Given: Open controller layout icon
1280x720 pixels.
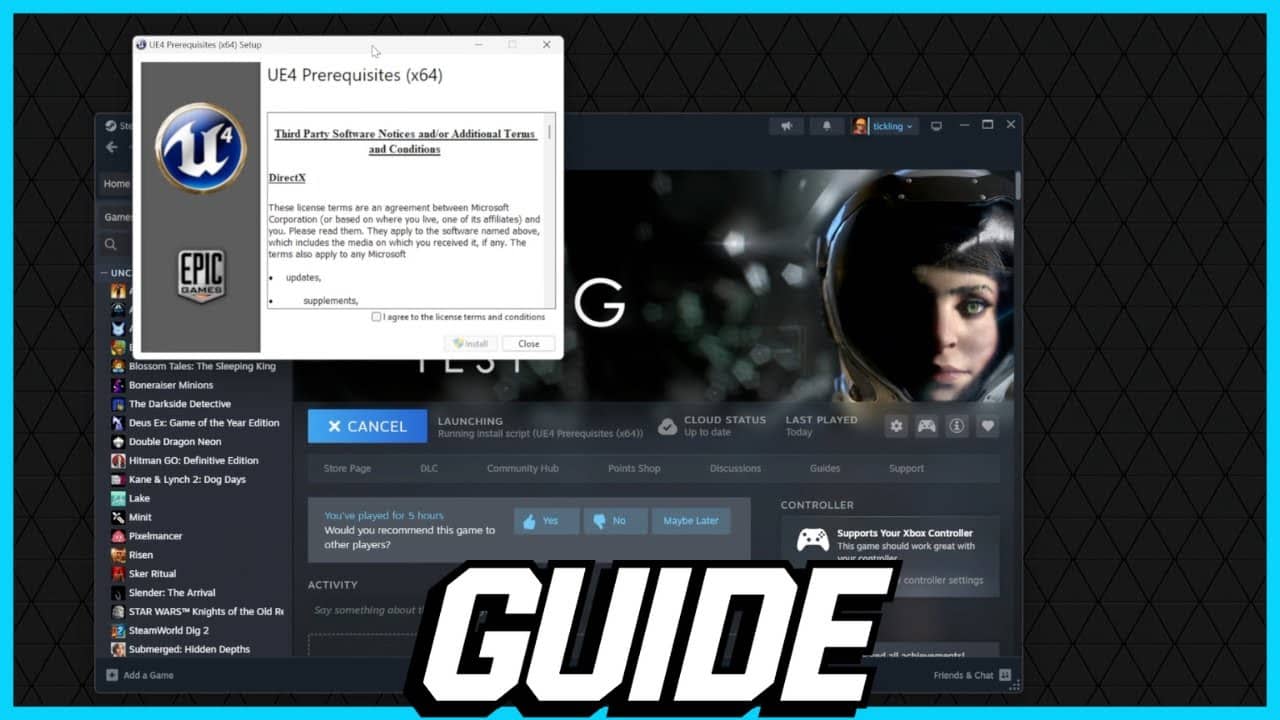Looking at the screenshot, I should click(927, 426).
